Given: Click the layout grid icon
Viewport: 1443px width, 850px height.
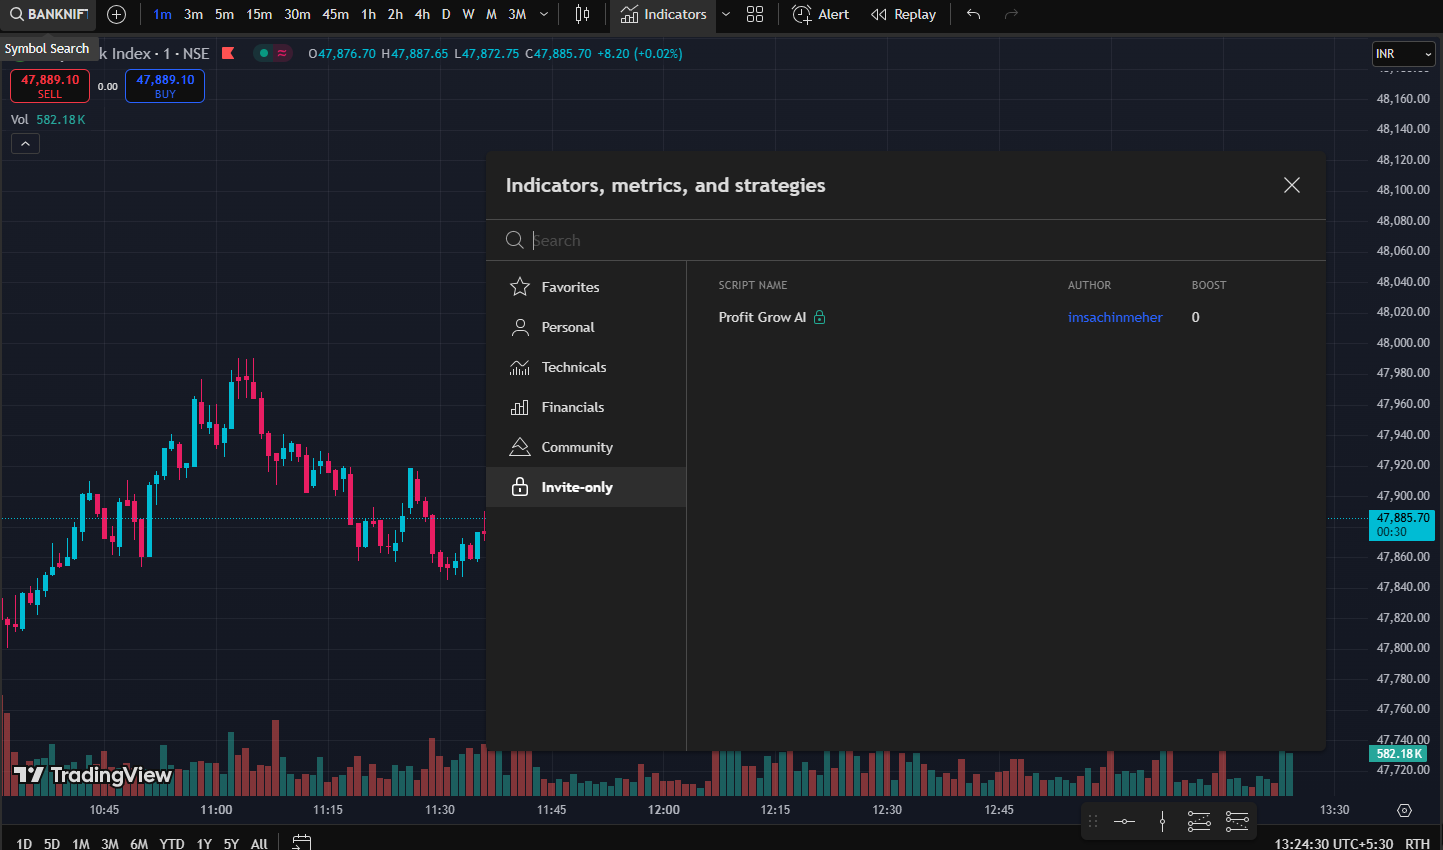Looking at the screenshot, I should [x=755, y=14].
